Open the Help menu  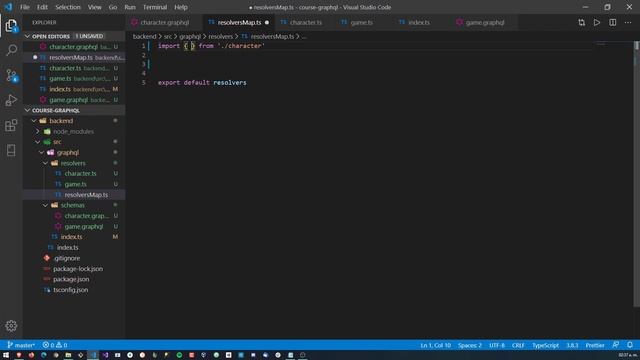[x=181, y=7]
